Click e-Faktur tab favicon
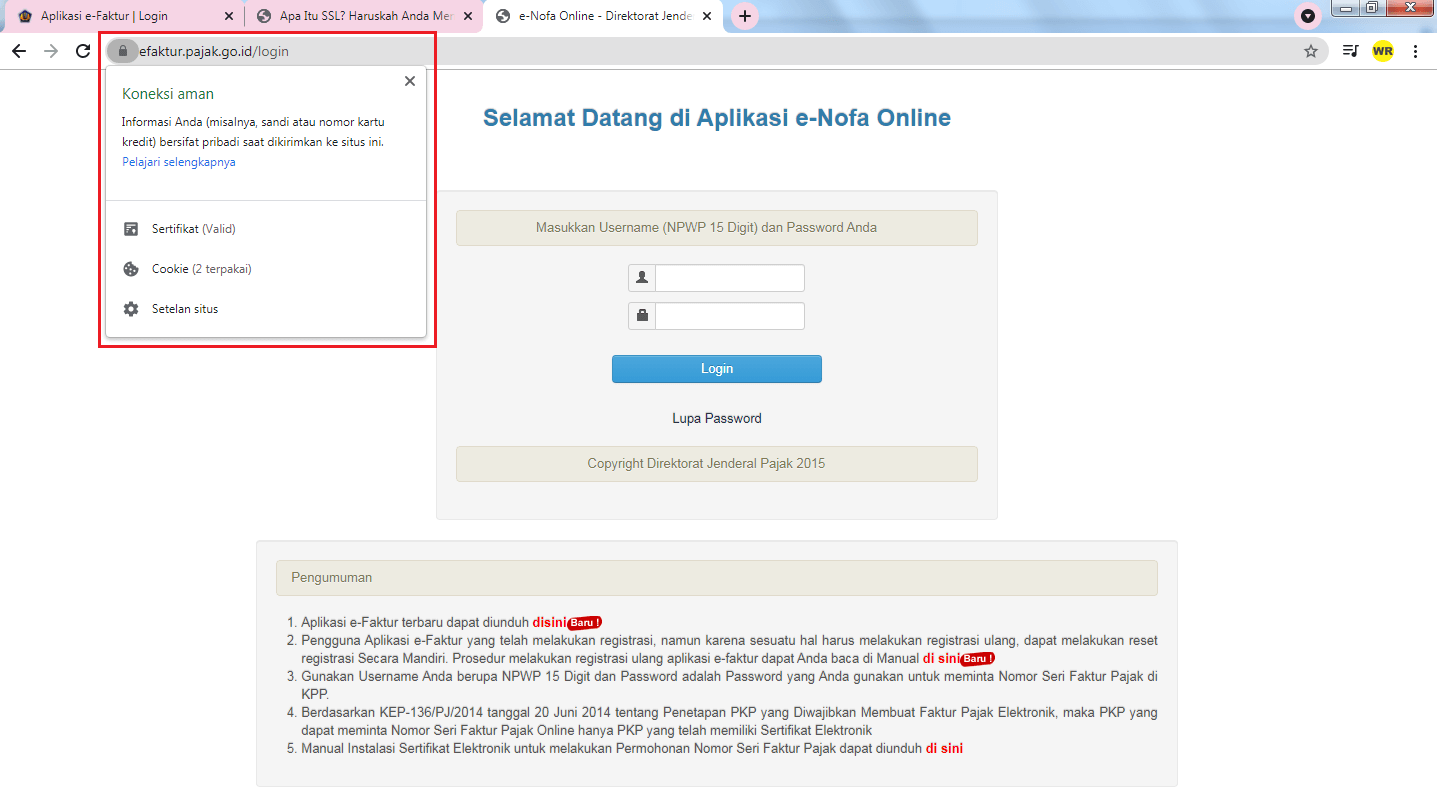Viewport: 1440px width, 809px height. click(x=25, y=16)
